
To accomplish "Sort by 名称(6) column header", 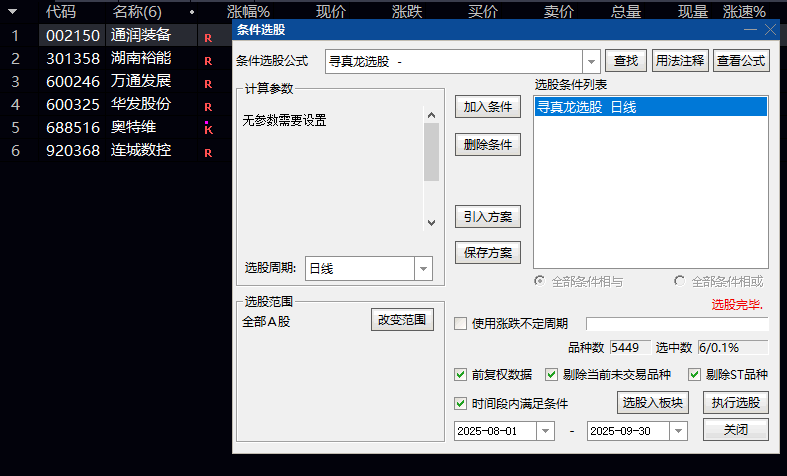I will click(137, 12).
